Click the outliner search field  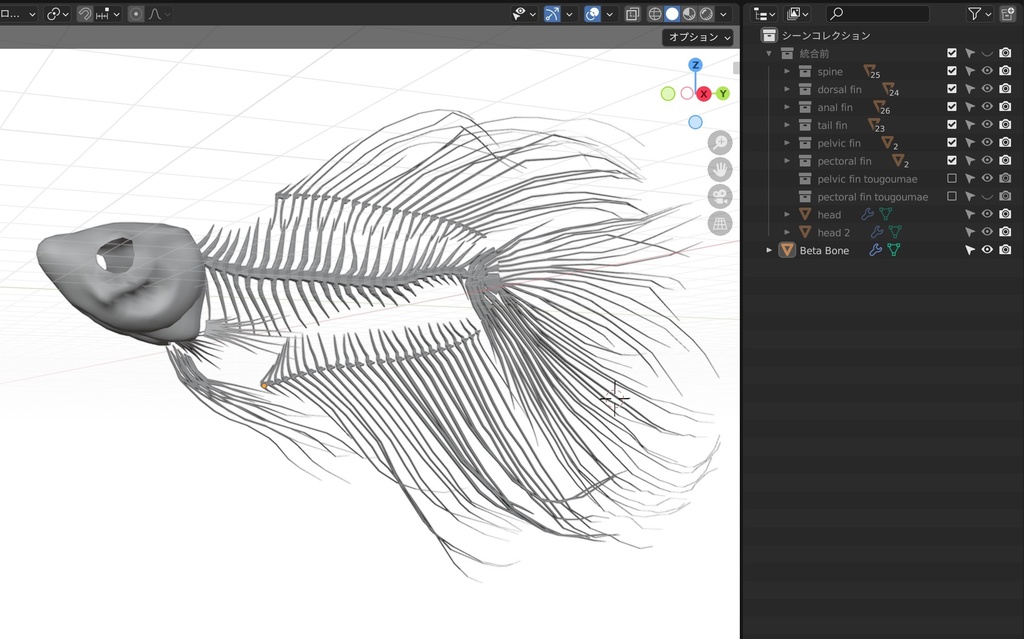click(x=878, y=13)
